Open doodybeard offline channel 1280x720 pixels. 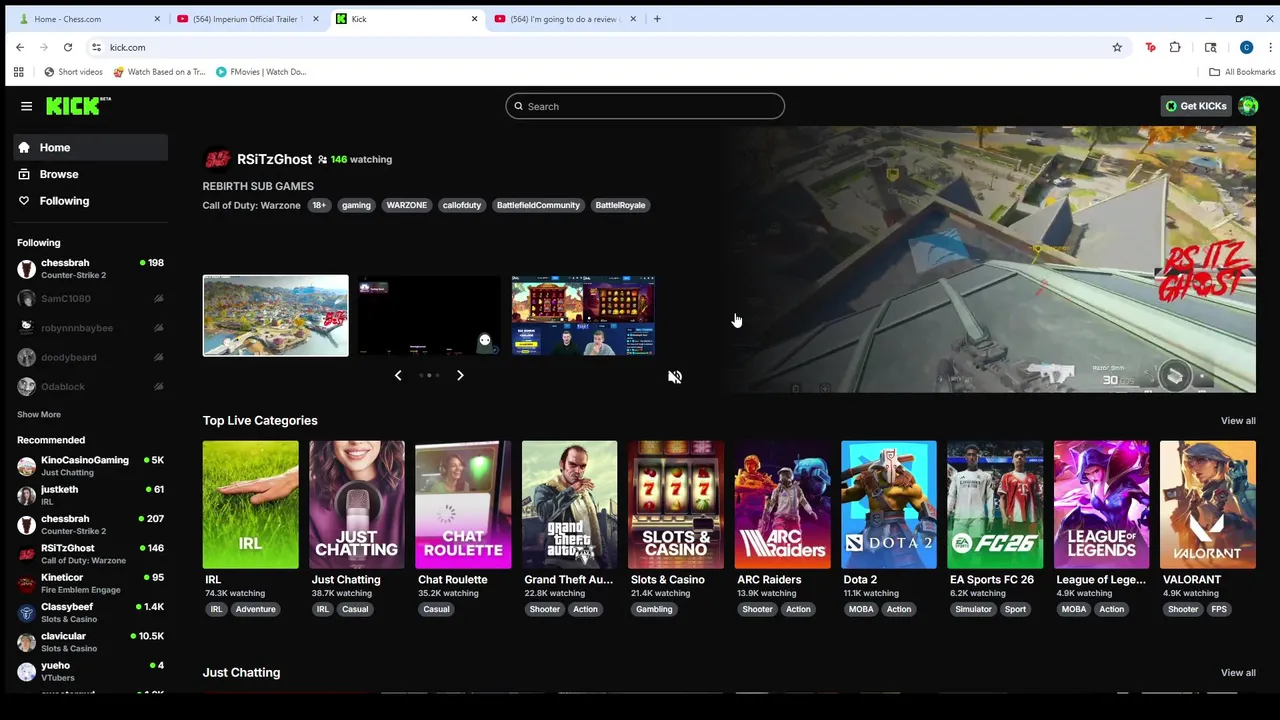(91, 357)
